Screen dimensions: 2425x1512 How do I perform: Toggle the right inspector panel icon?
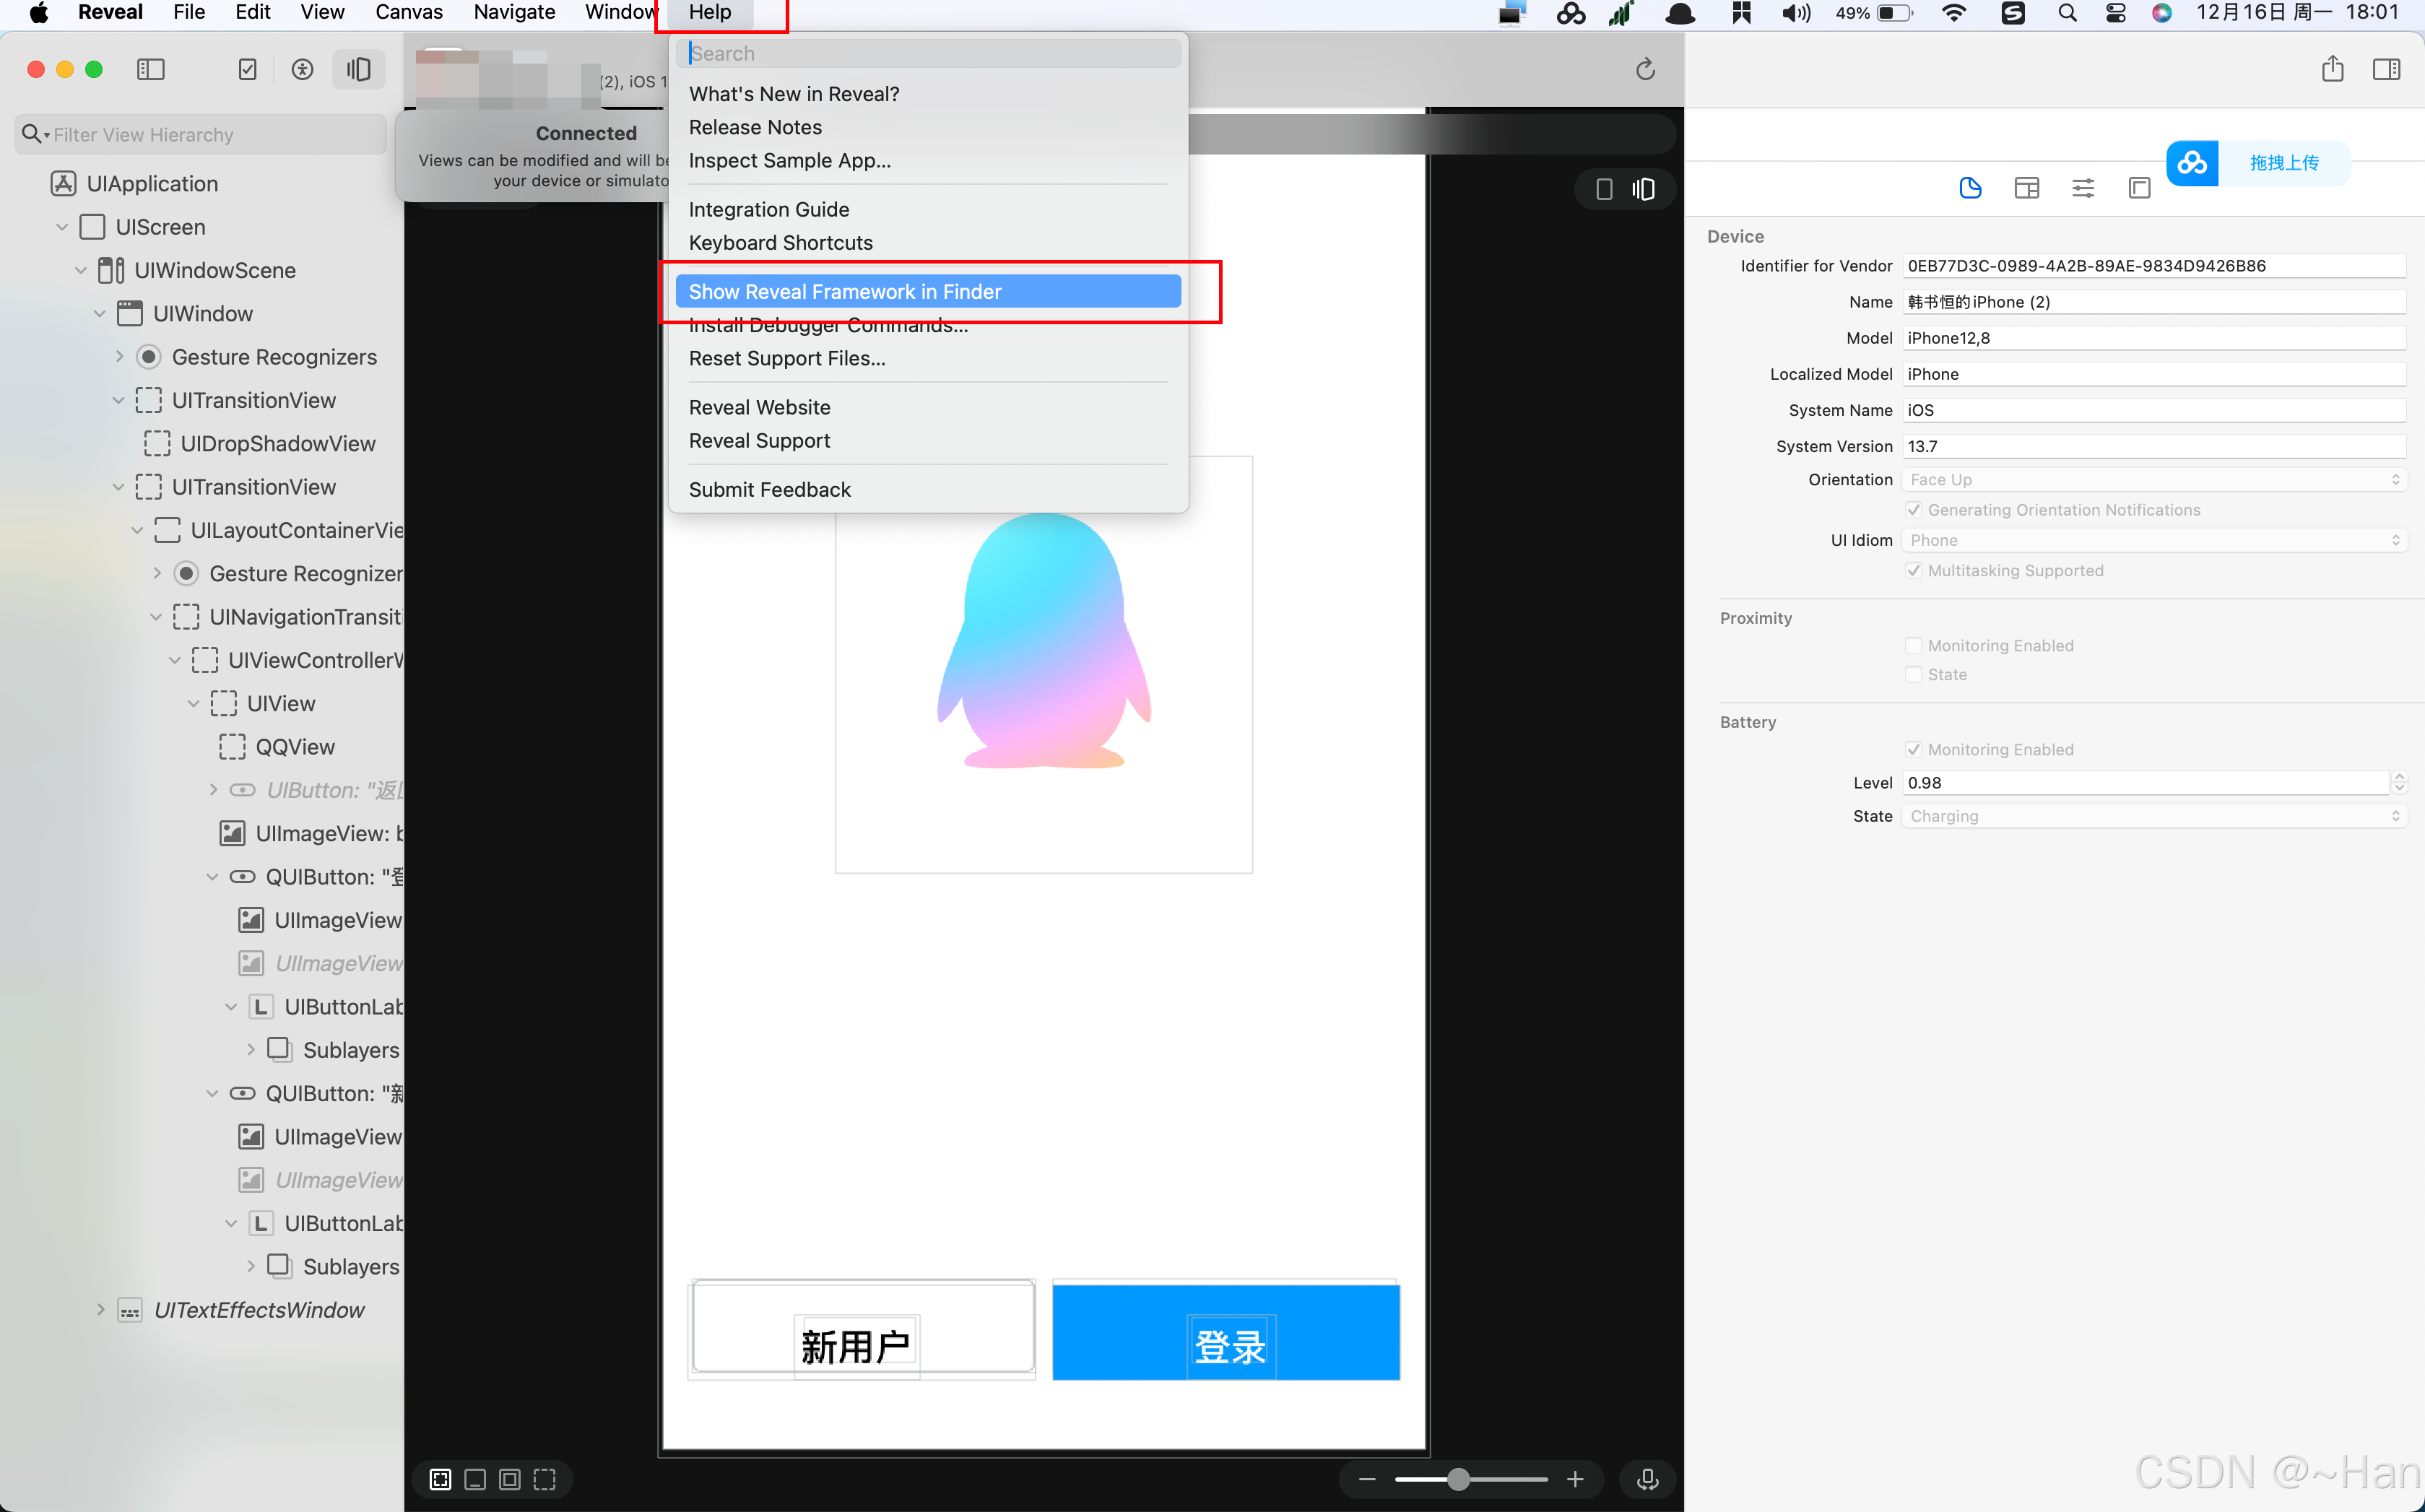(x=2386, y=69)
